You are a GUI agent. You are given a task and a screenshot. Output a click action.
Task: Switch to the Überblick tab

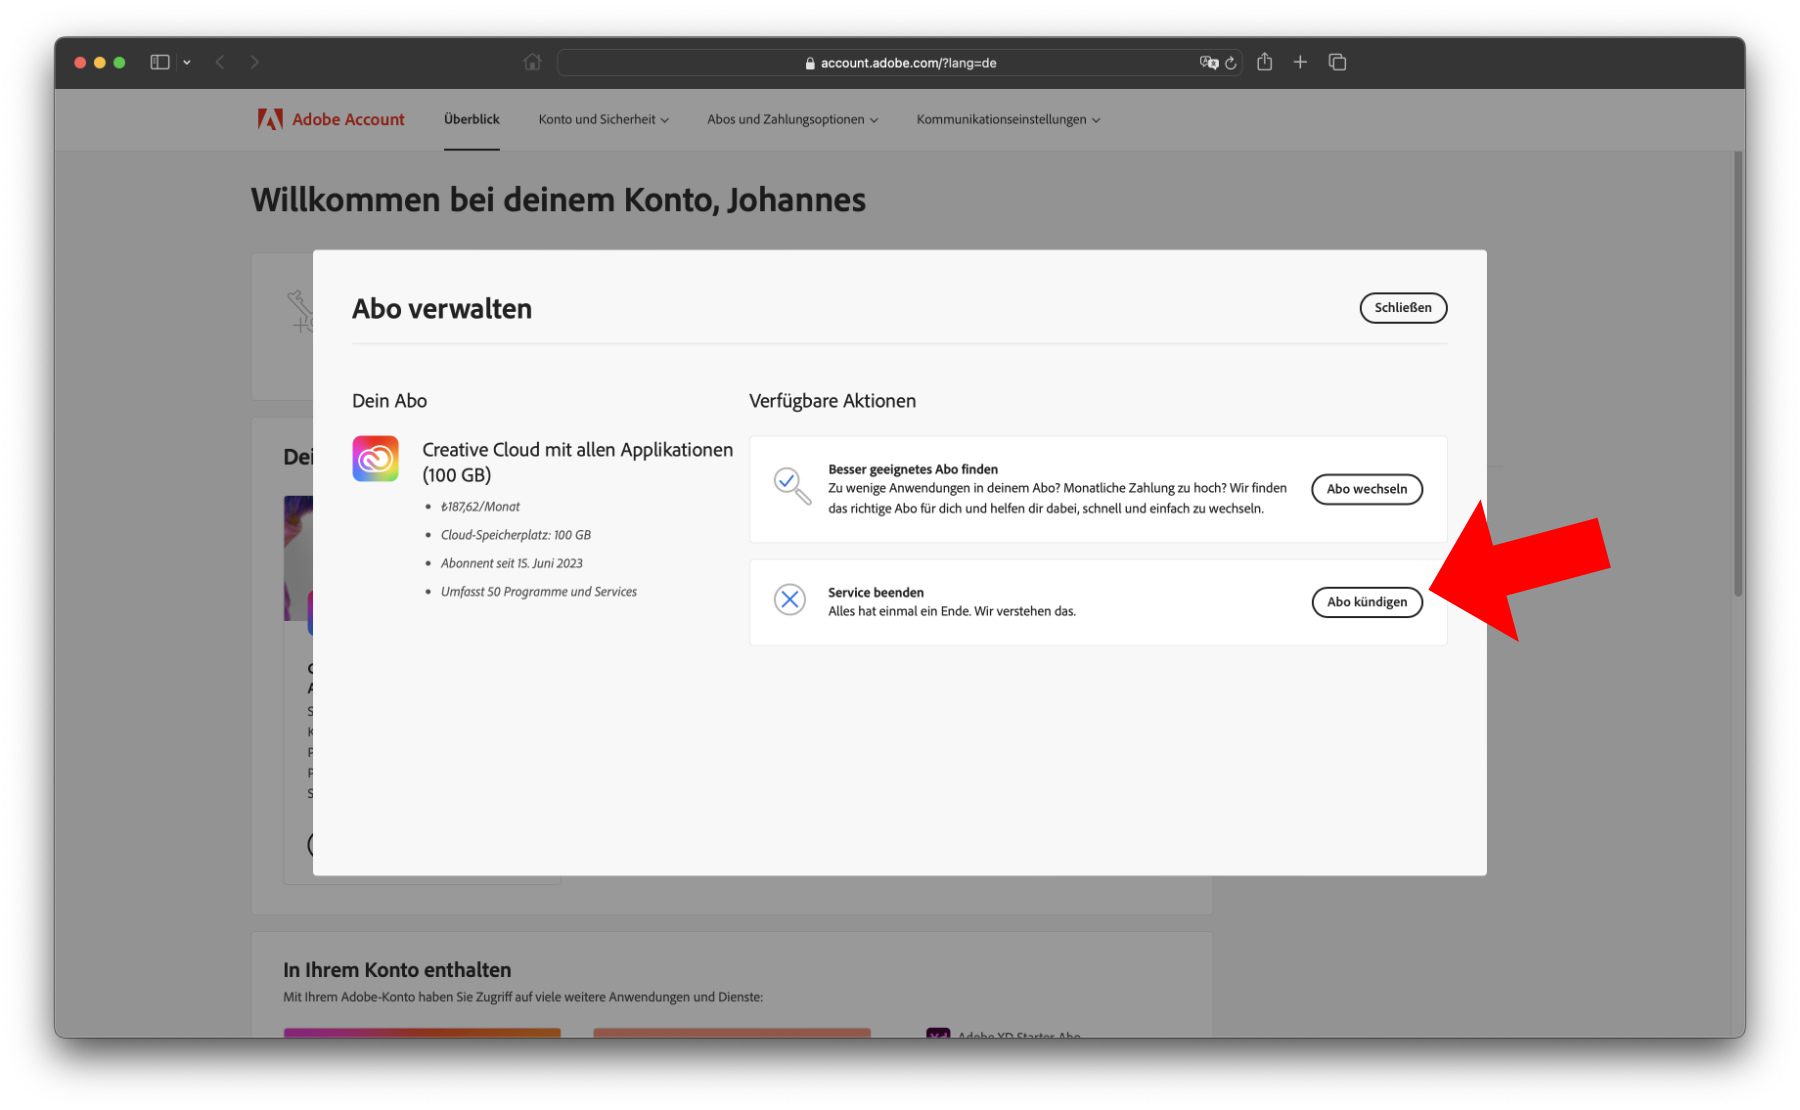tap(471, 119)
